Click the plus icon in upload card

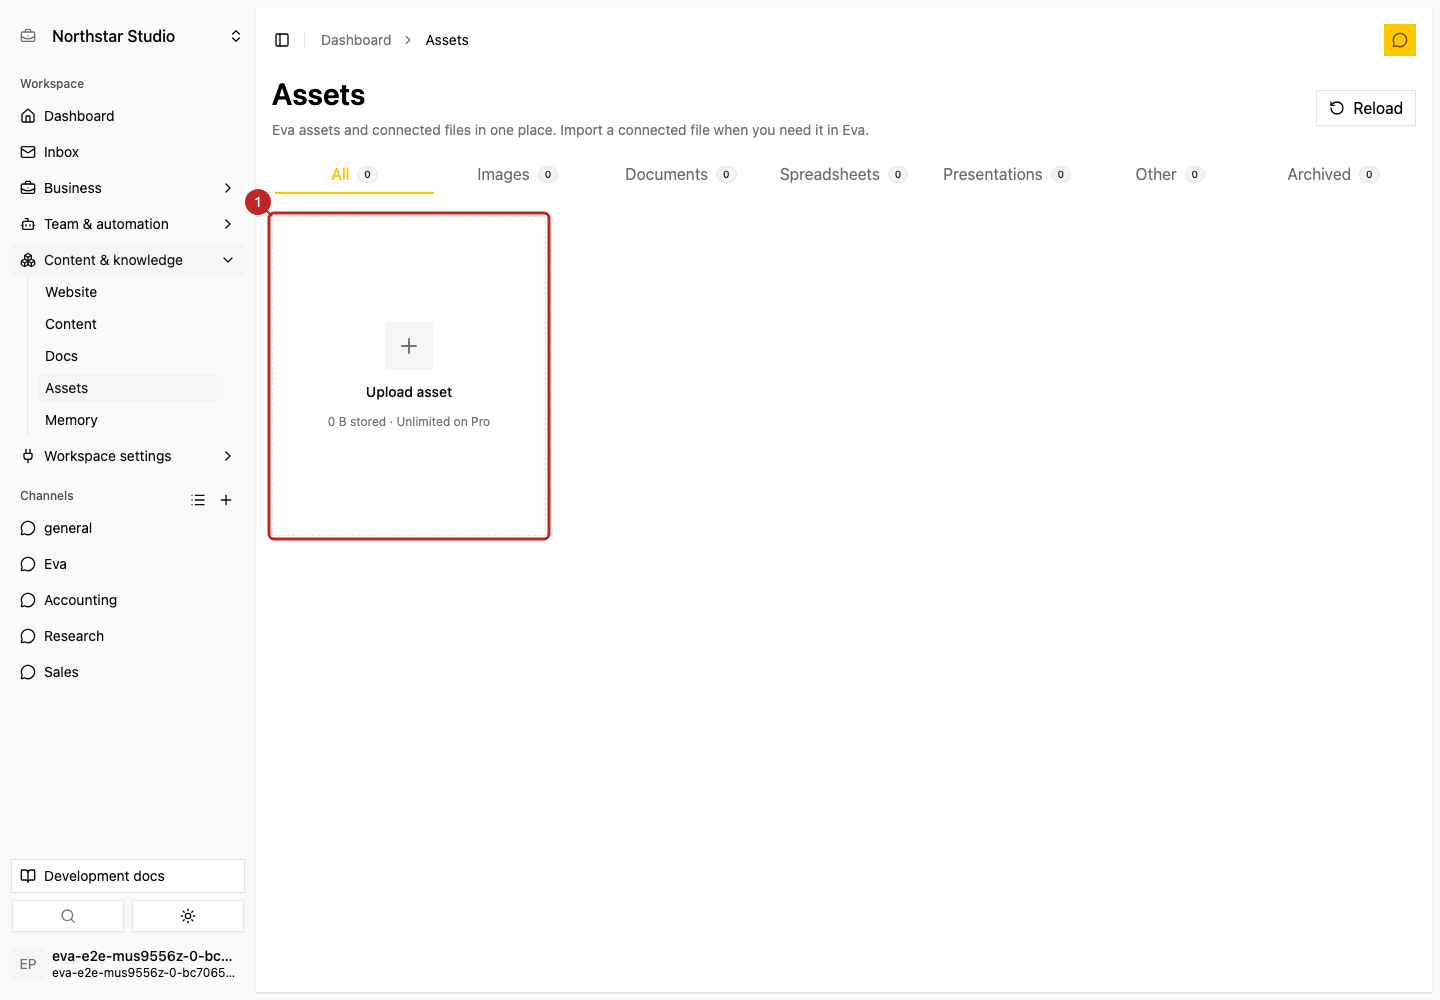point(409,346)
